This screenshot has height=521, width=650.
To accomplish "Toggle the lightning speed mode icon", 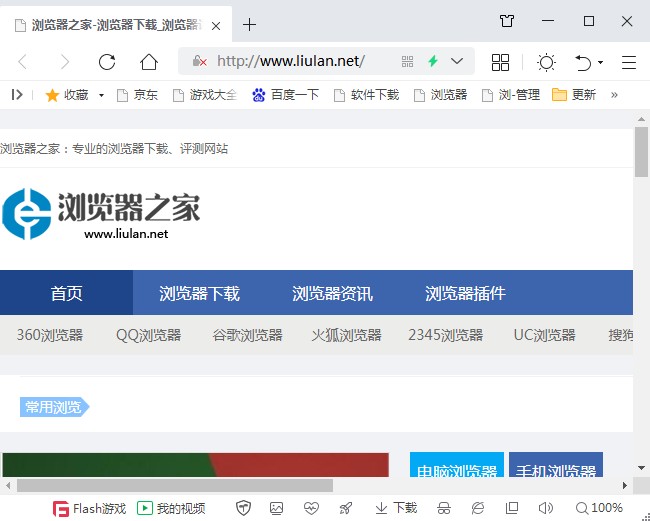I will (x=433, y=61).
